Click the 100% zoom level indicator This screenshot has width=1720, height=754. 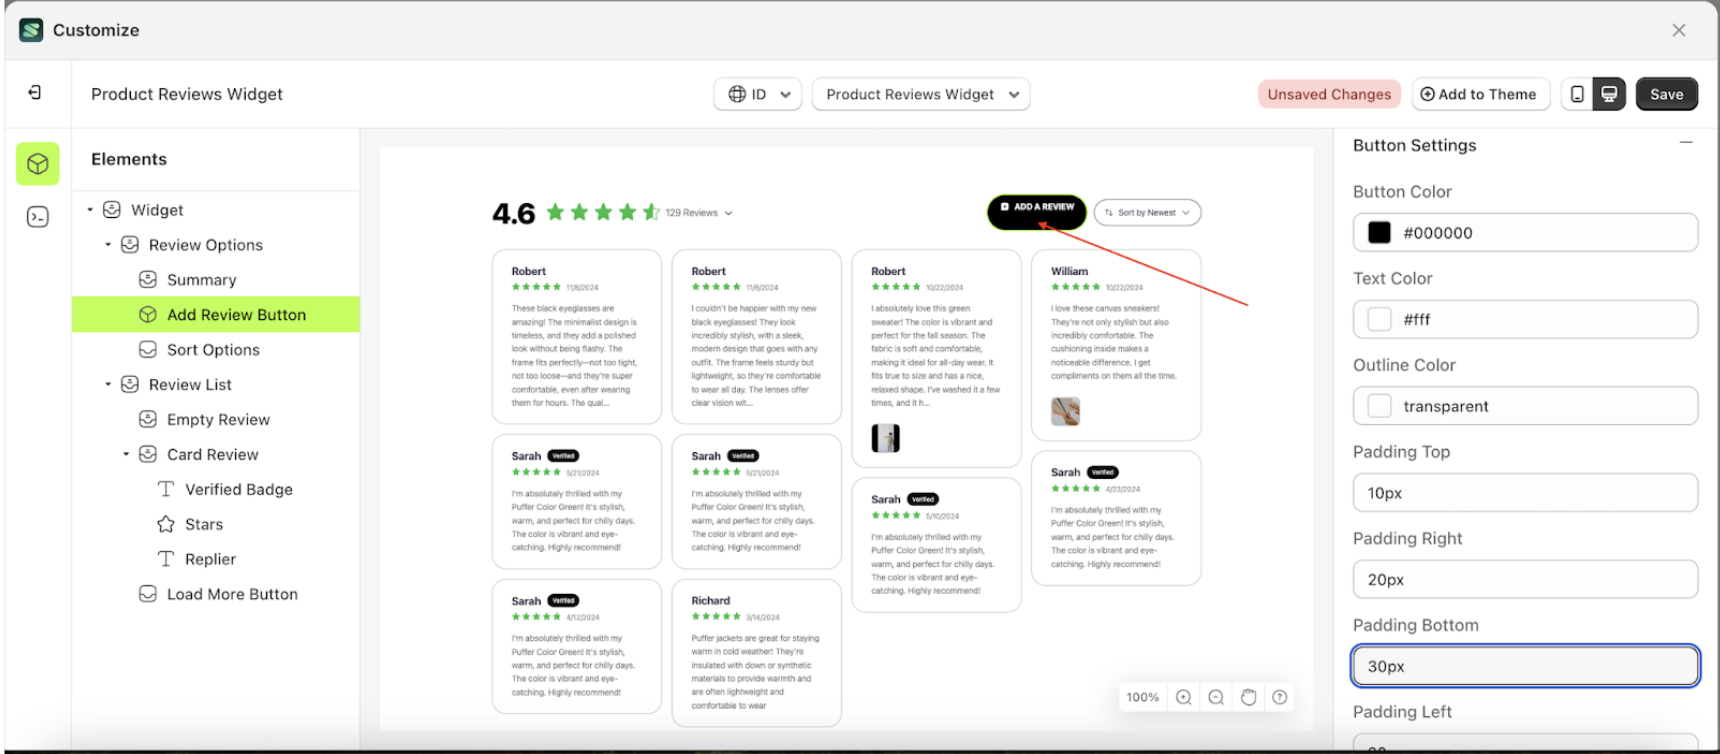coord(1142,697)
